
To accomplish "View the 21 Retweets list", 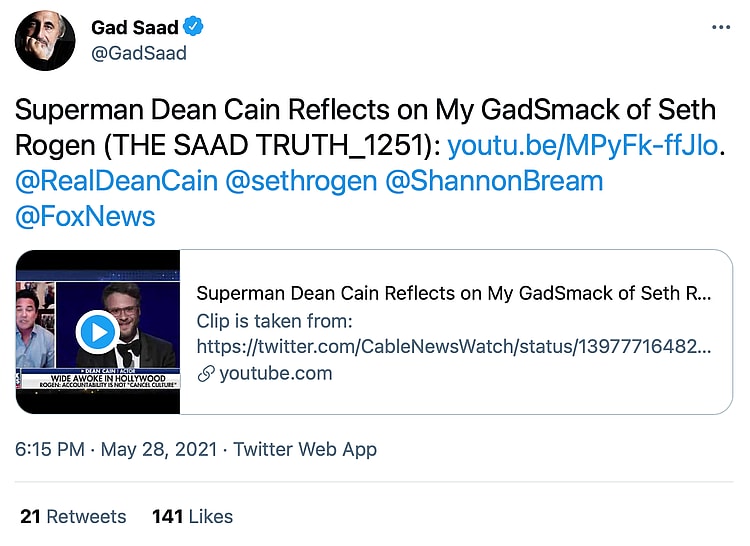I will click(73, 516).
